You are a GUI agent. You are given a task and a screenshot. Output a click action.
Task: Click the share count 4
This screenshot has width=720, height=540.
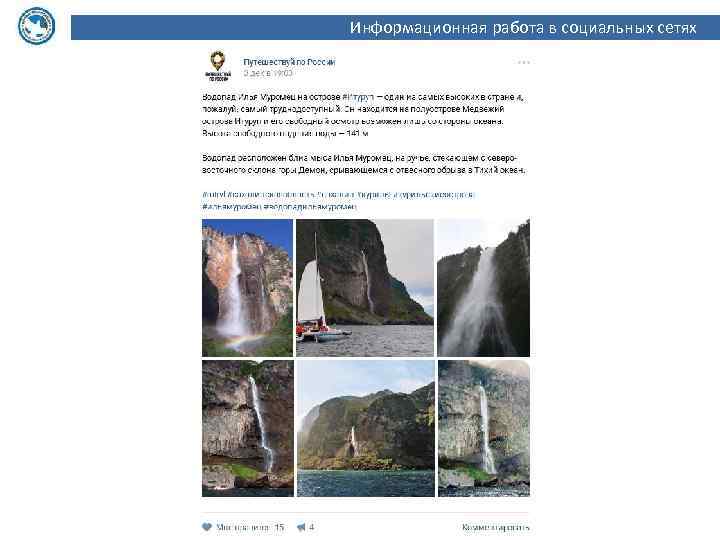[x=311, y=527]
